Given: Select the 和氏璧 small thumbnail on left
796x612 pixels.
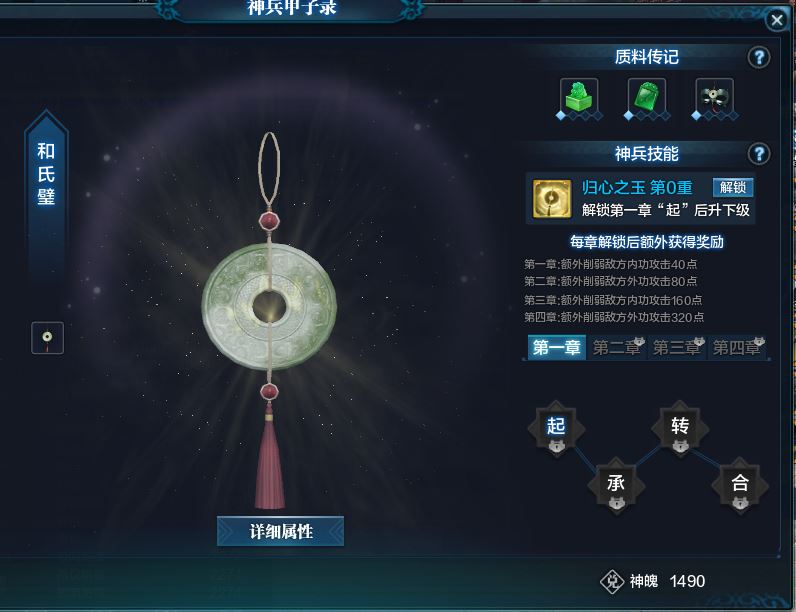Looking at the screenshot, I should coord(48,337).
